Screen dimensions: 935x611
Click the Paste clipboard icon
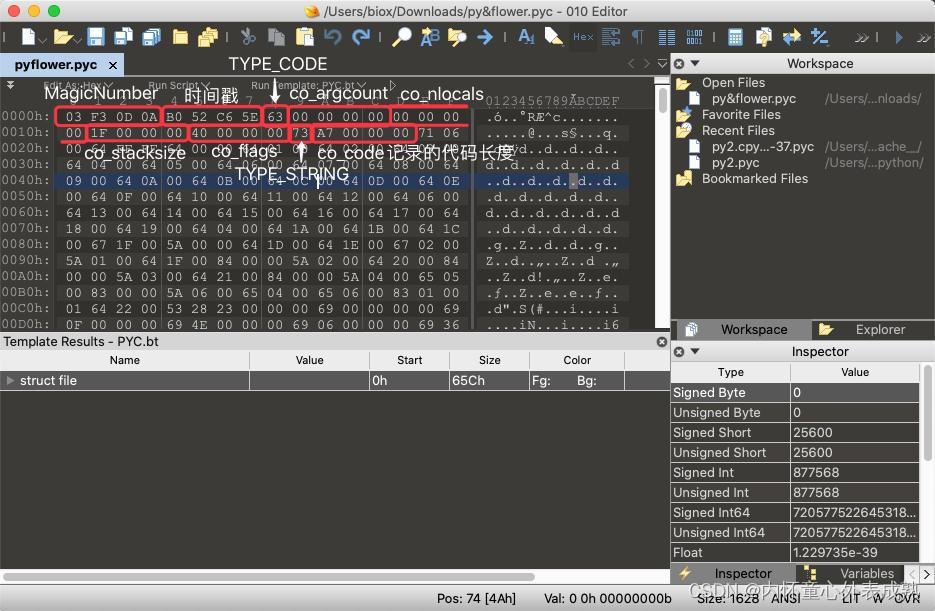[304, 37]
